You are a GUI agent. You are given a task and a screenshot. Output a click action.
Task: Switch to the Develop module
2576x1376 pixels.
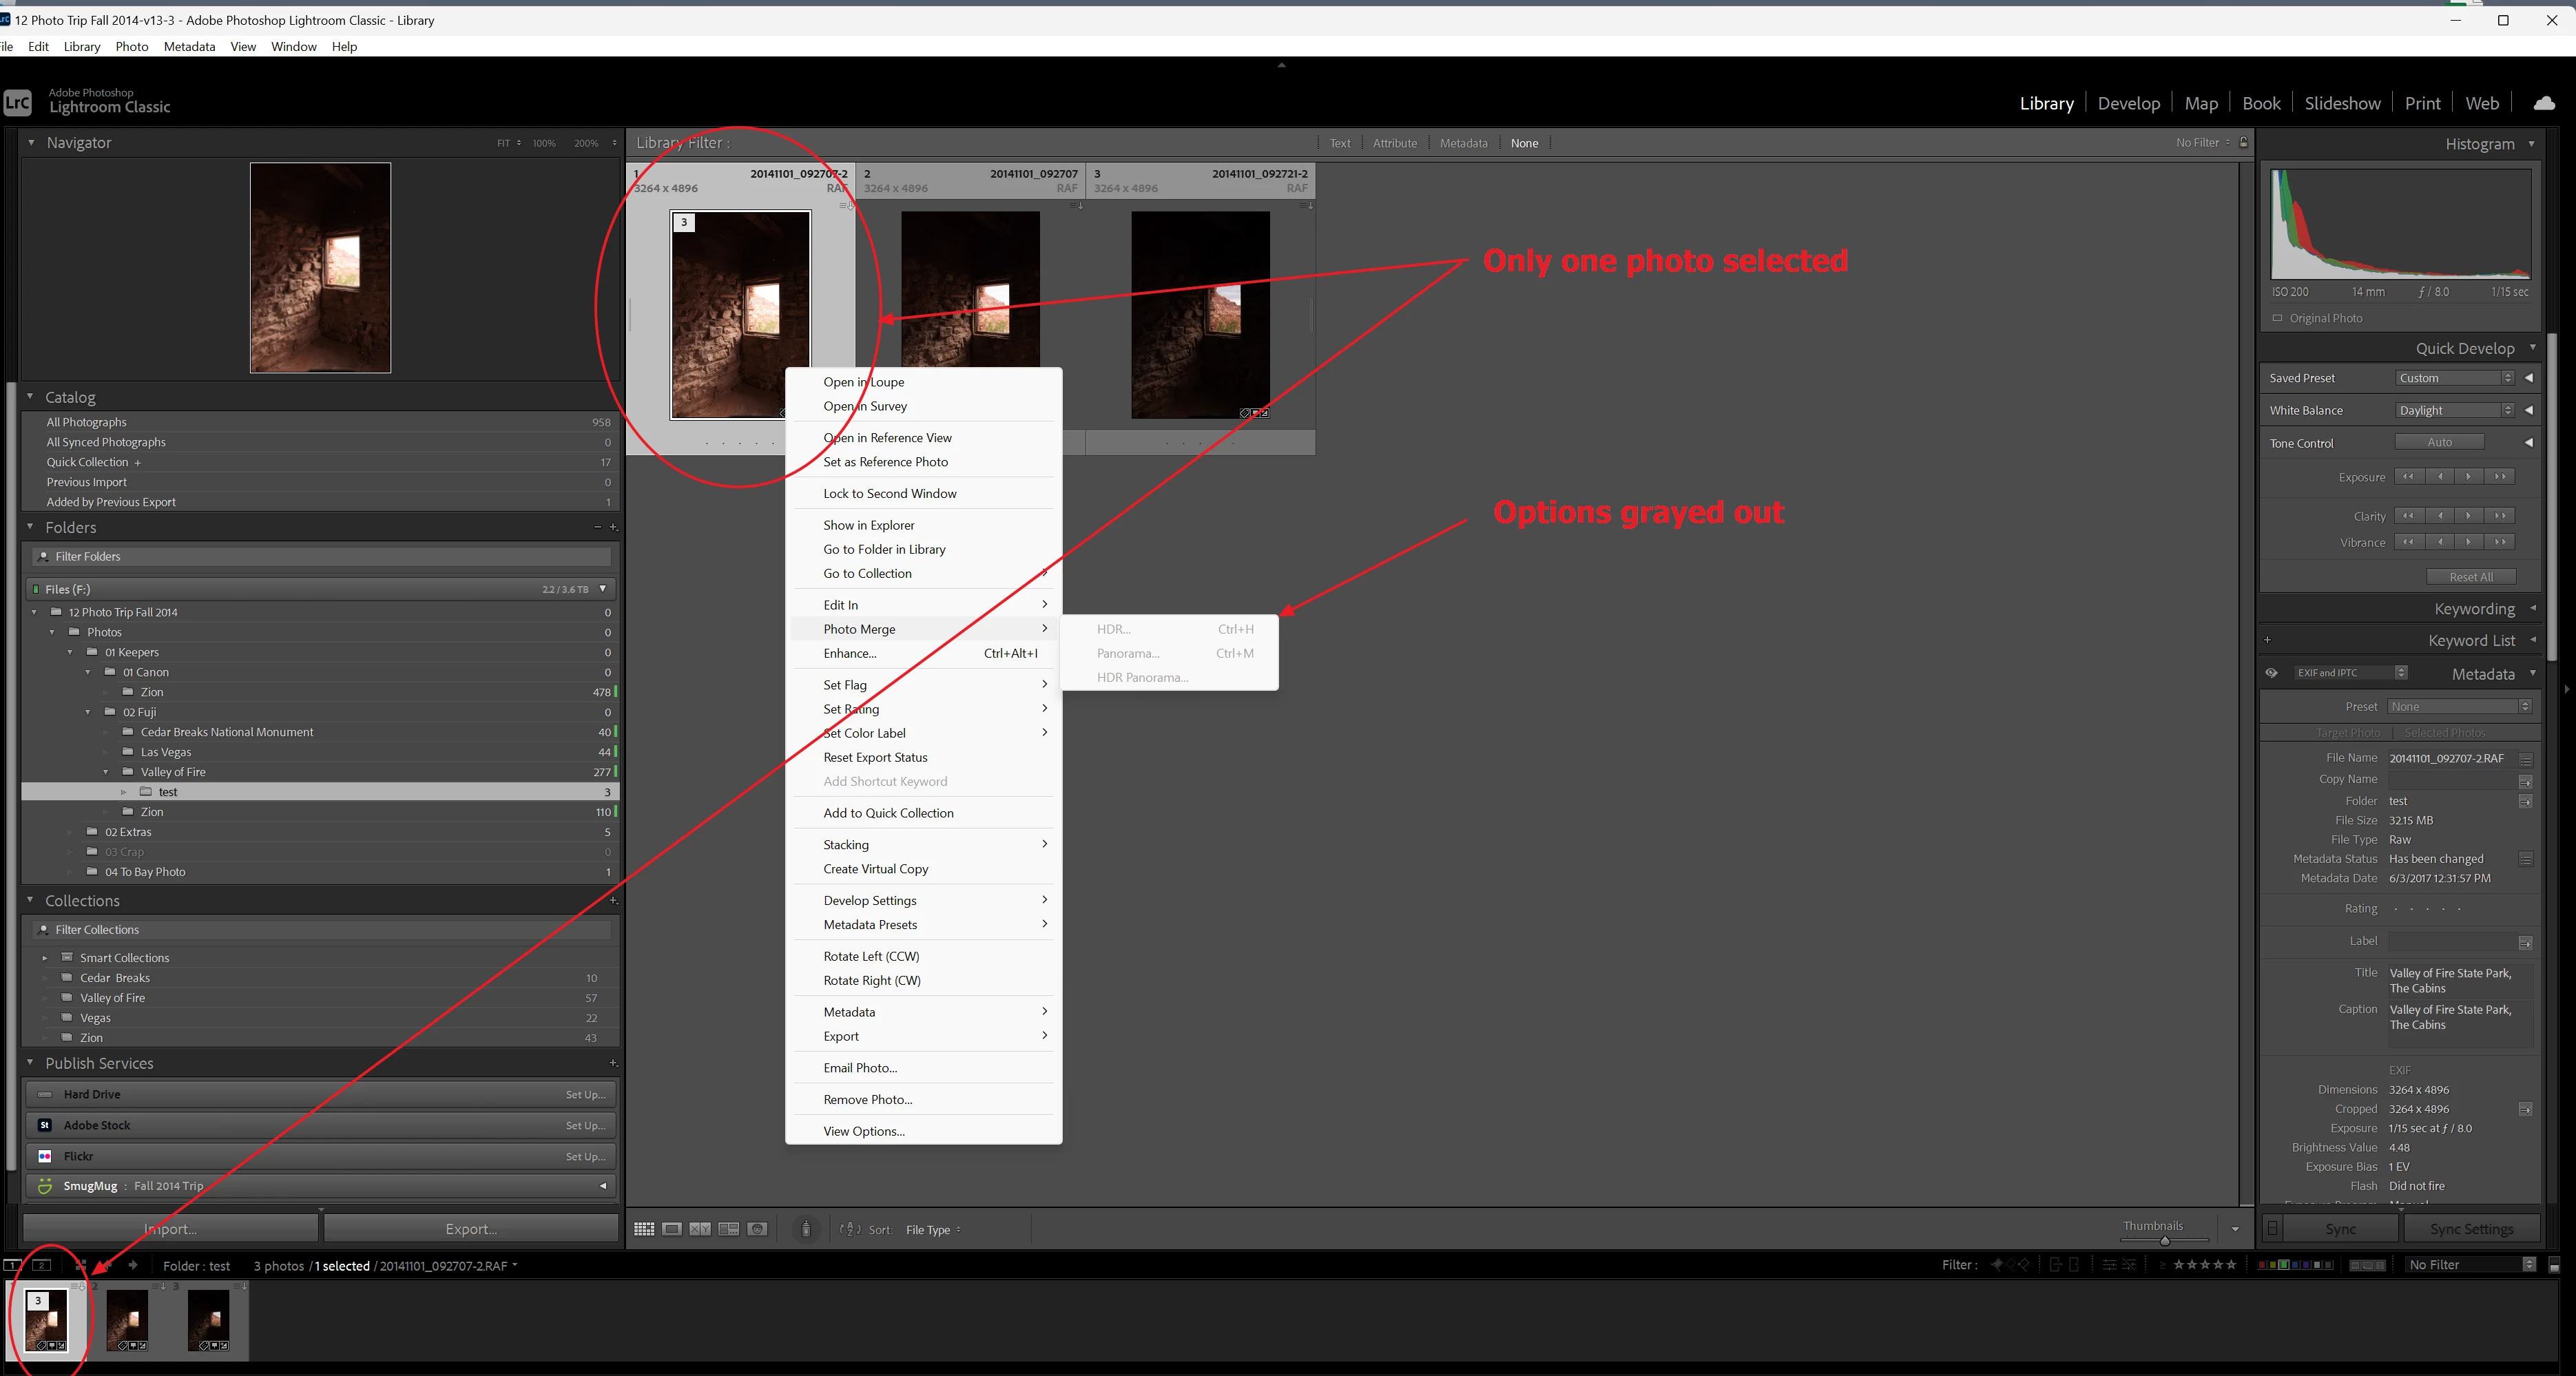click(2128, 103)
